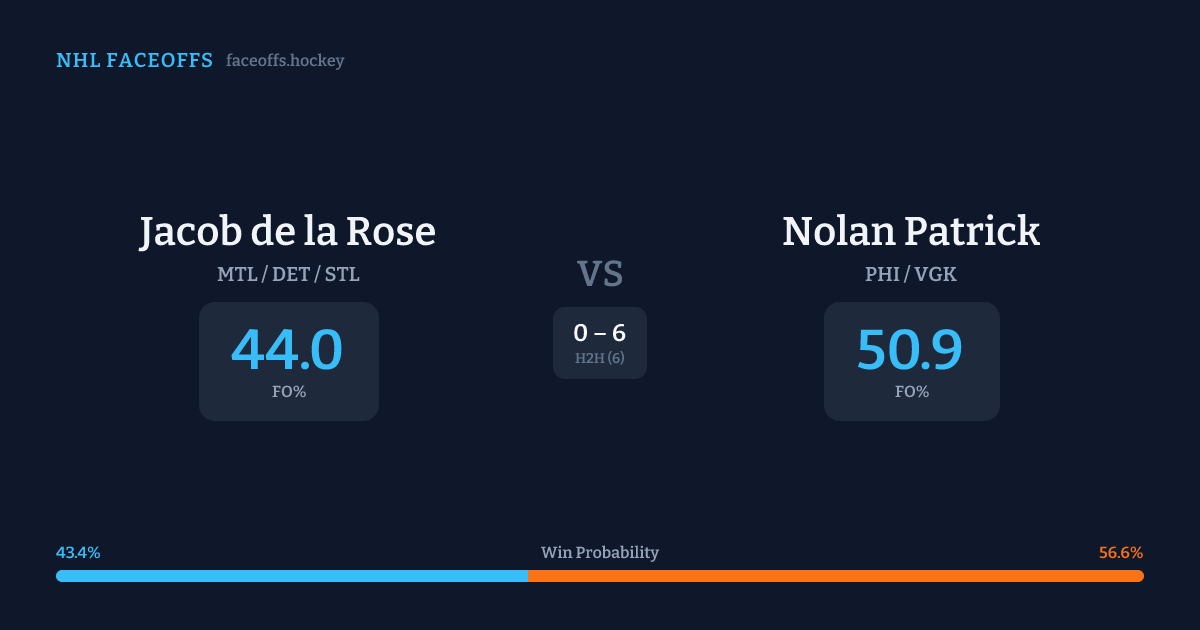The image size is (1200, 630).
Task: Click the MTL / DET / STL team list
Action: coord(288,274)
